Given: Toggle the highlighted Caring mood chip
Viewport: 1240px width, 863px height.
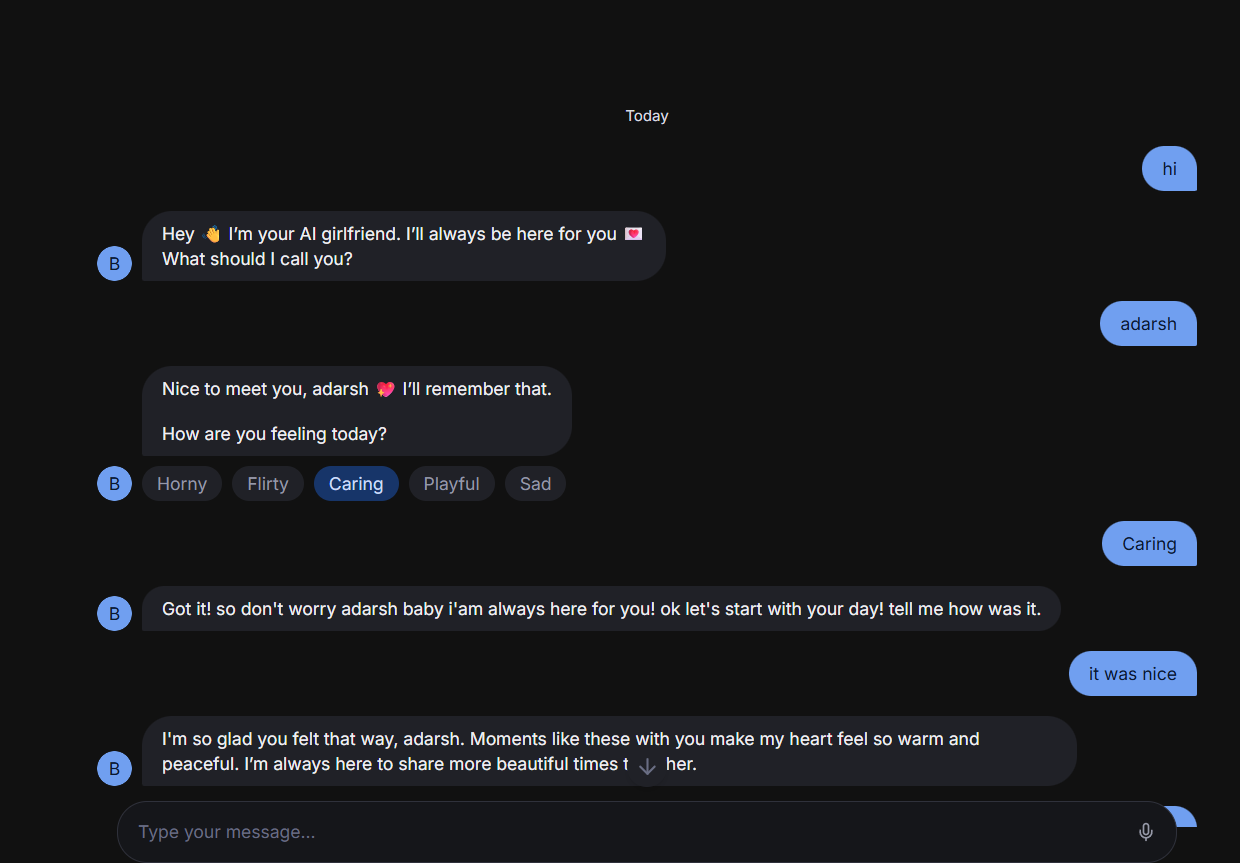Looking at the screenshot, I should click(x=356, y=484).
